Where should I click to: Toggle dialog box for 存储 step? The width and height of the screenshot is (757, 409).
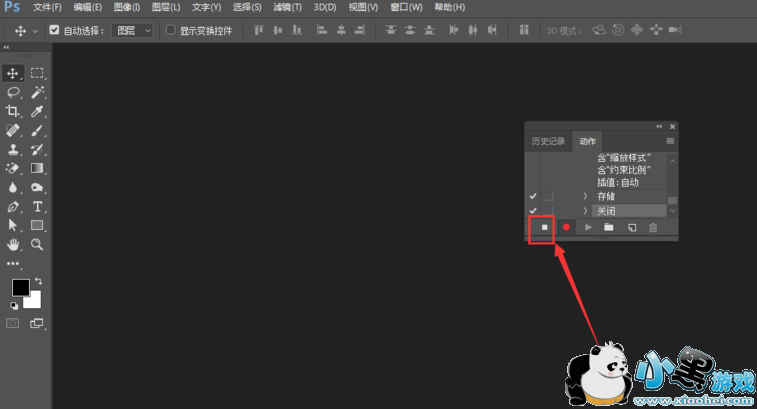point(548,196)
